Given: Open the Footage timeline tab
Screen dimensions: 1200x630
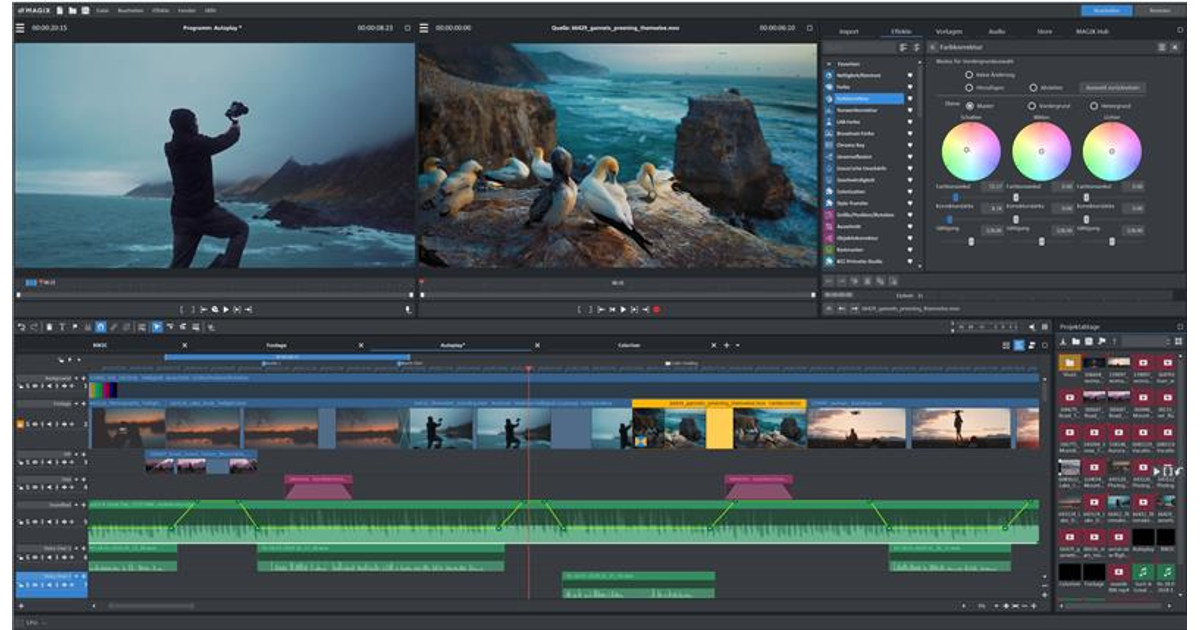Looking at the screenshot, I should pyautogui.click(x=276, y=345).
